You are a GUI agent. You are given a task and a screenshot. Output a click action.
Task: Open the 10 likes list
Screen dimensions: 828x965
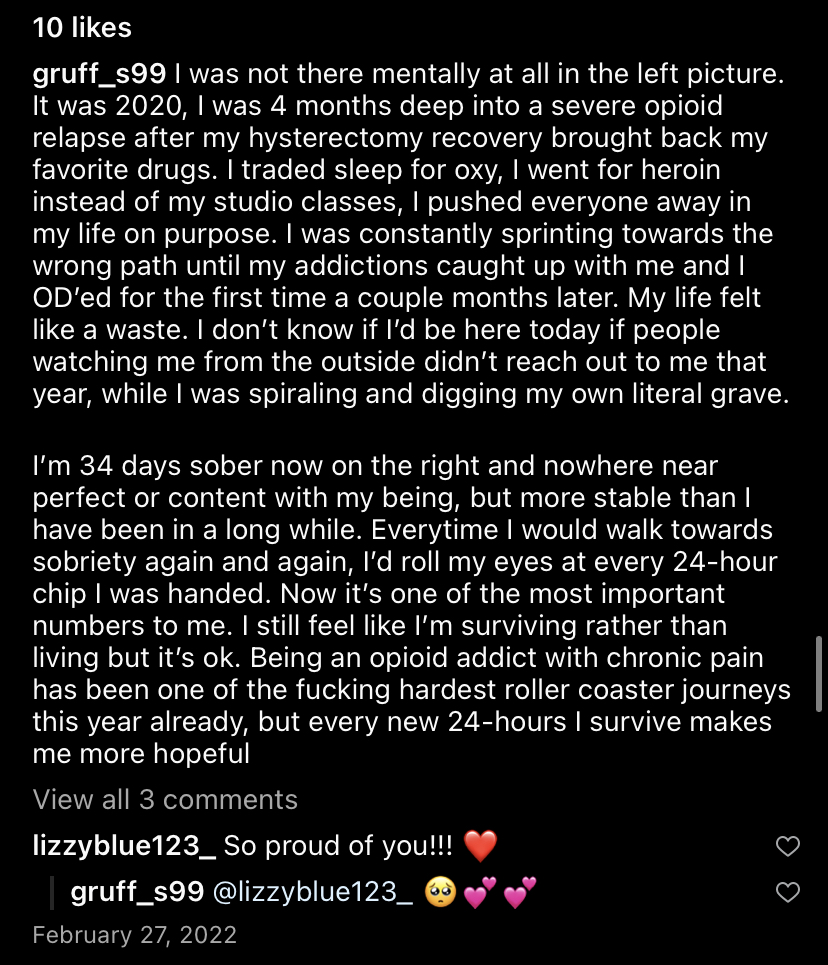(82, 28)
